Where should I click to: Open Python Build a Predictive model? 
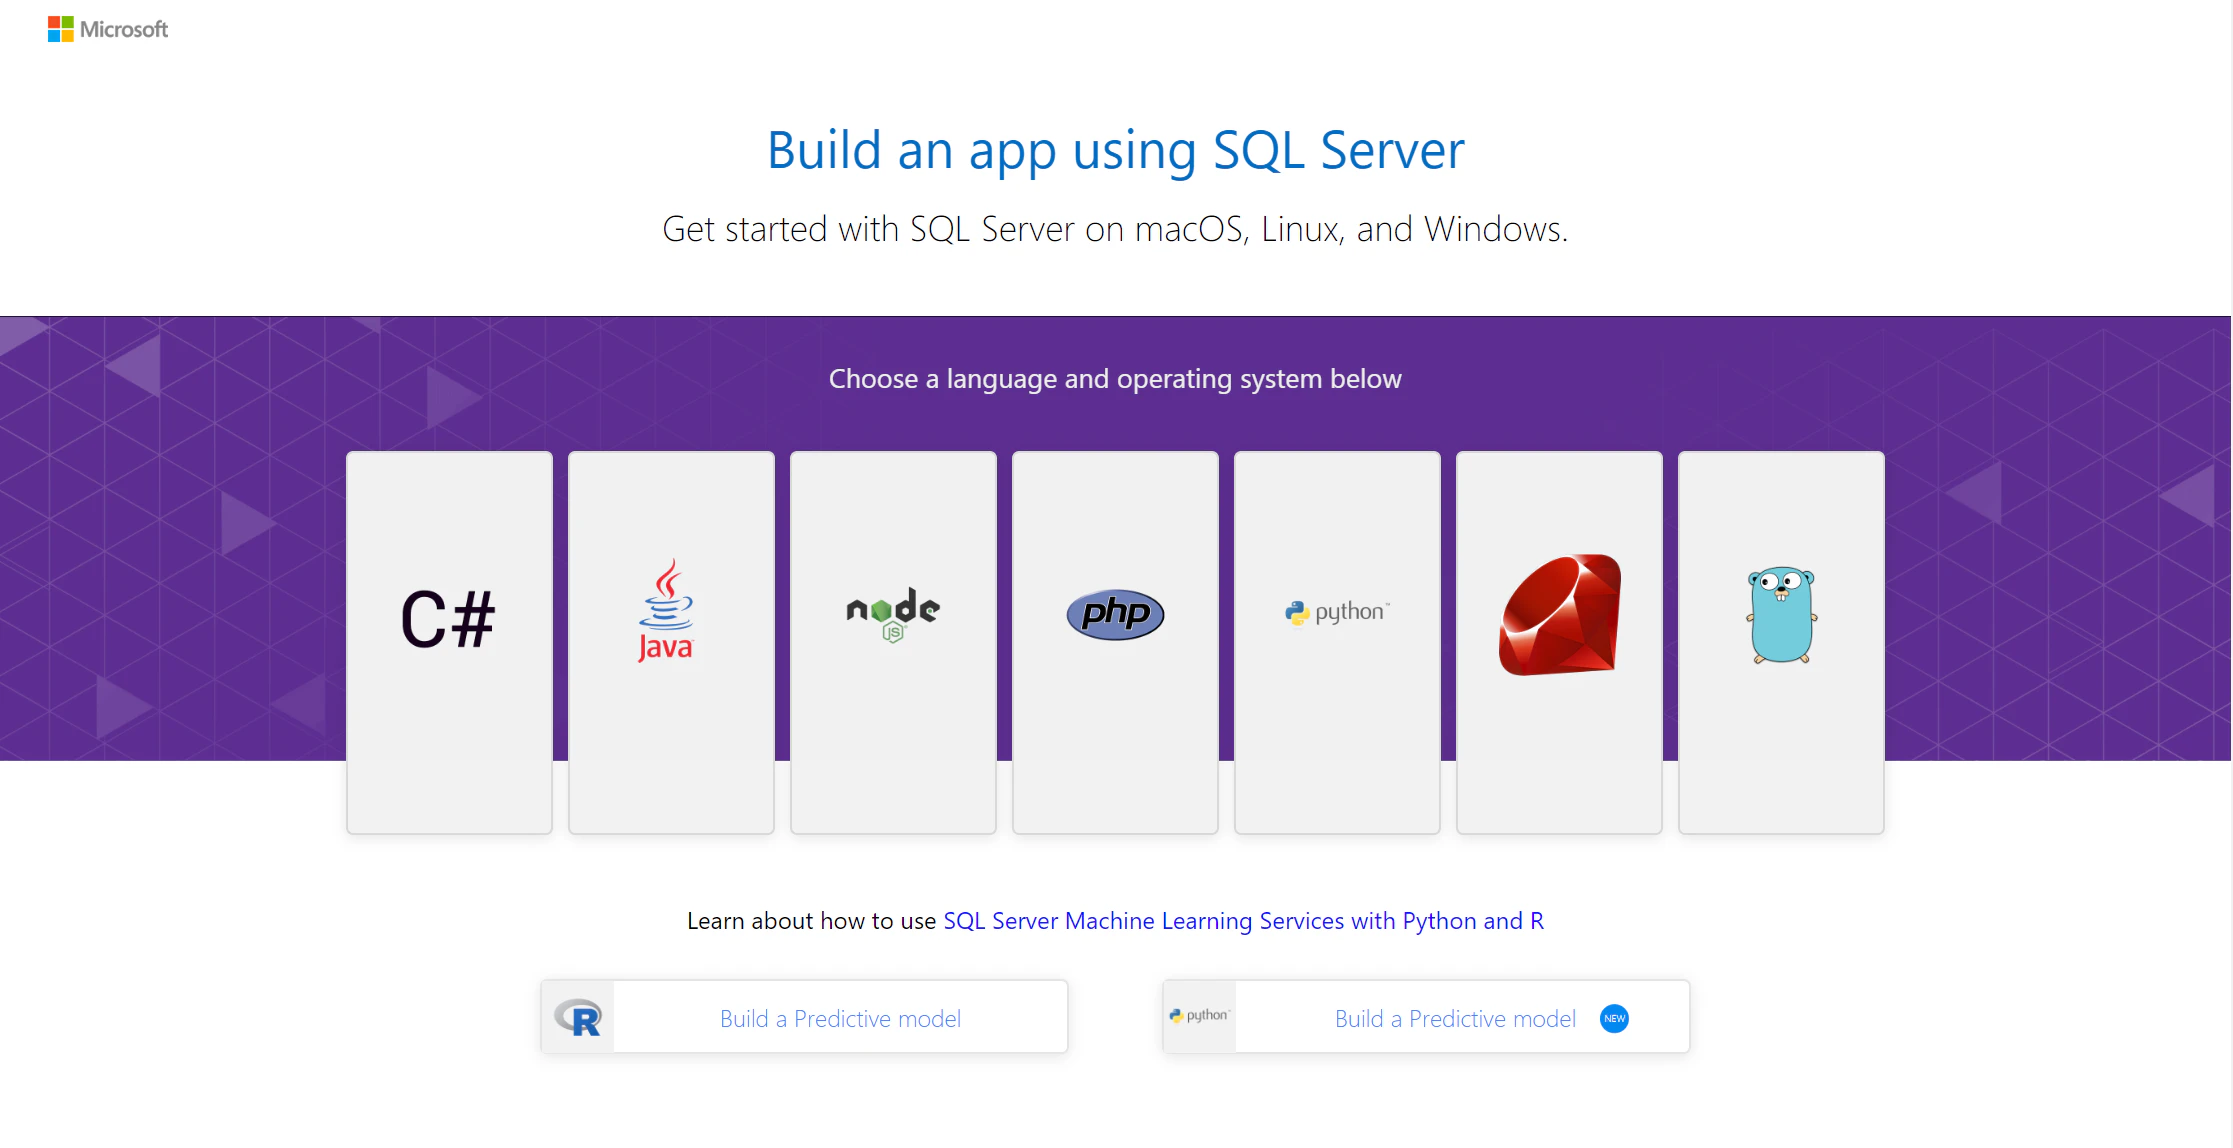1455,1018
